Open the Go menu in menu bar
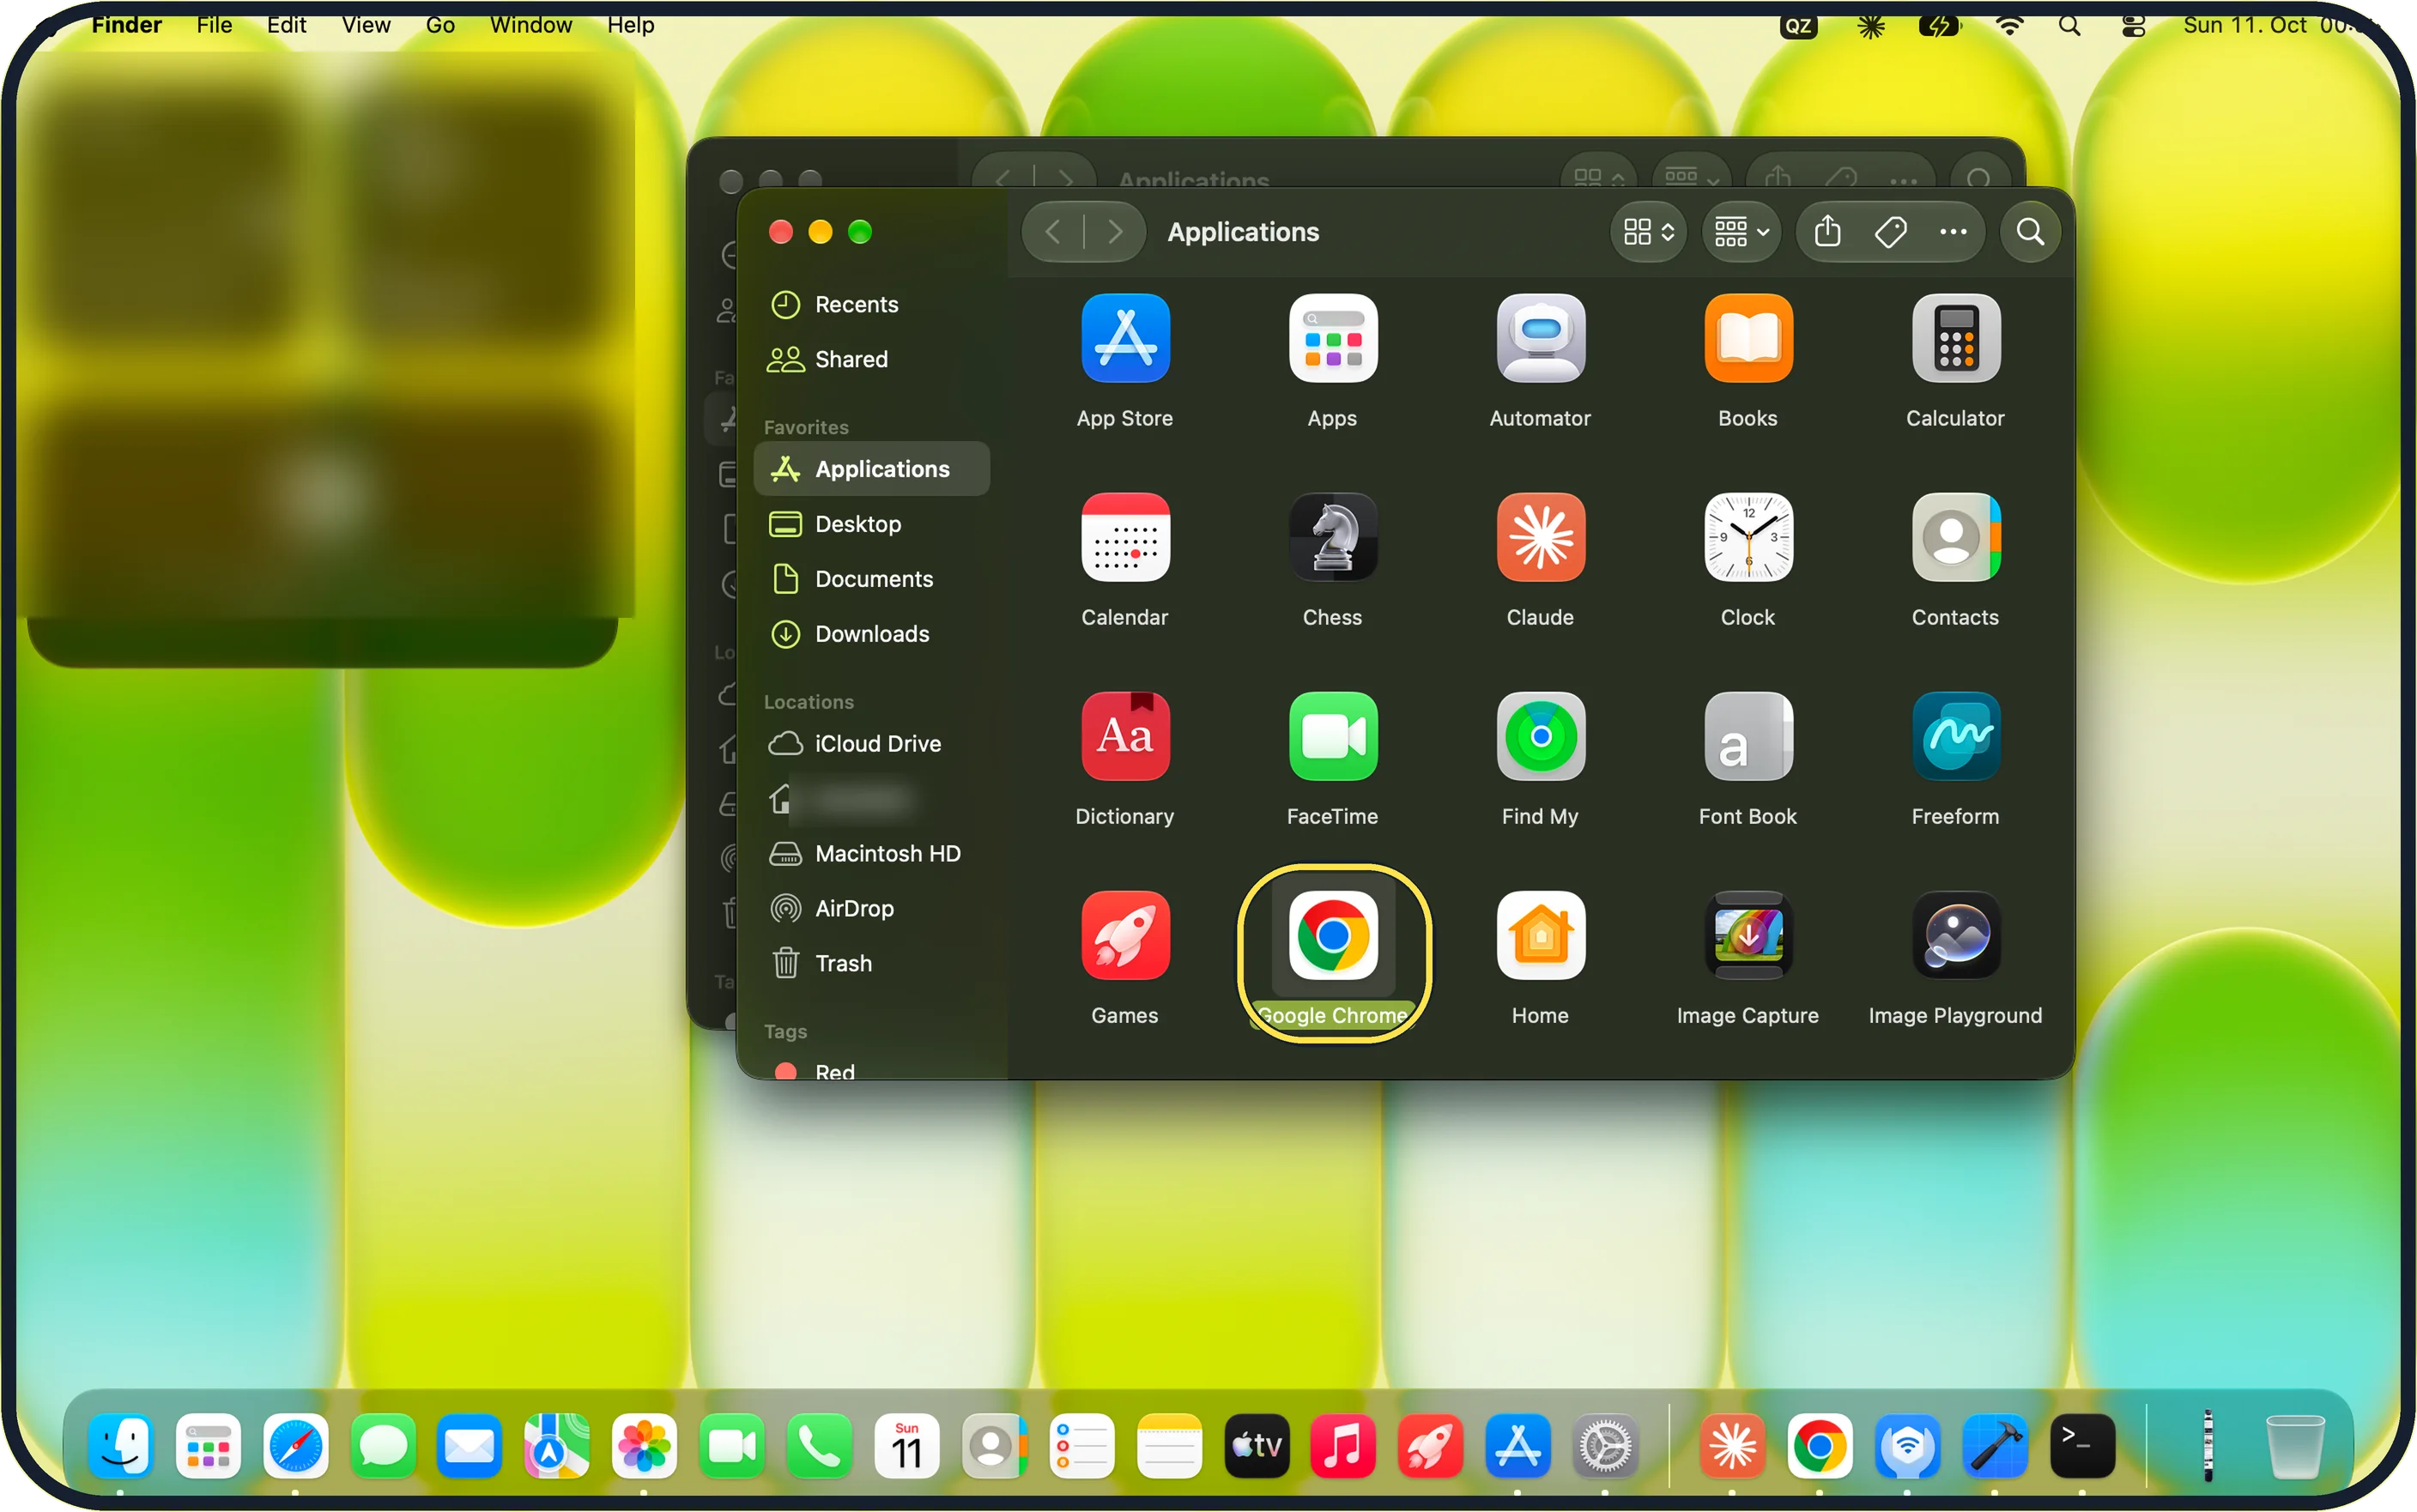 point(440,25)
